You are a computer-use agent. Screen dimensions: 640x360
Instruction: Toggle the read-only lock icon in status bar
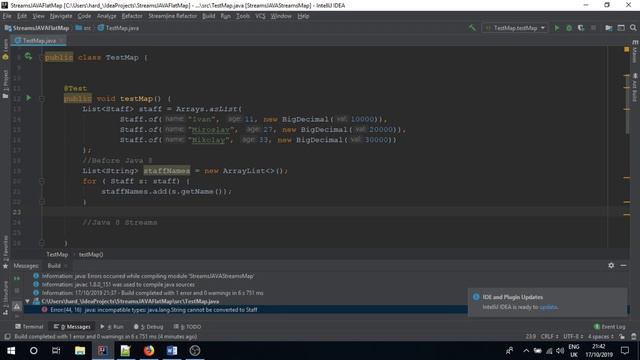click(x=622, y=337)
